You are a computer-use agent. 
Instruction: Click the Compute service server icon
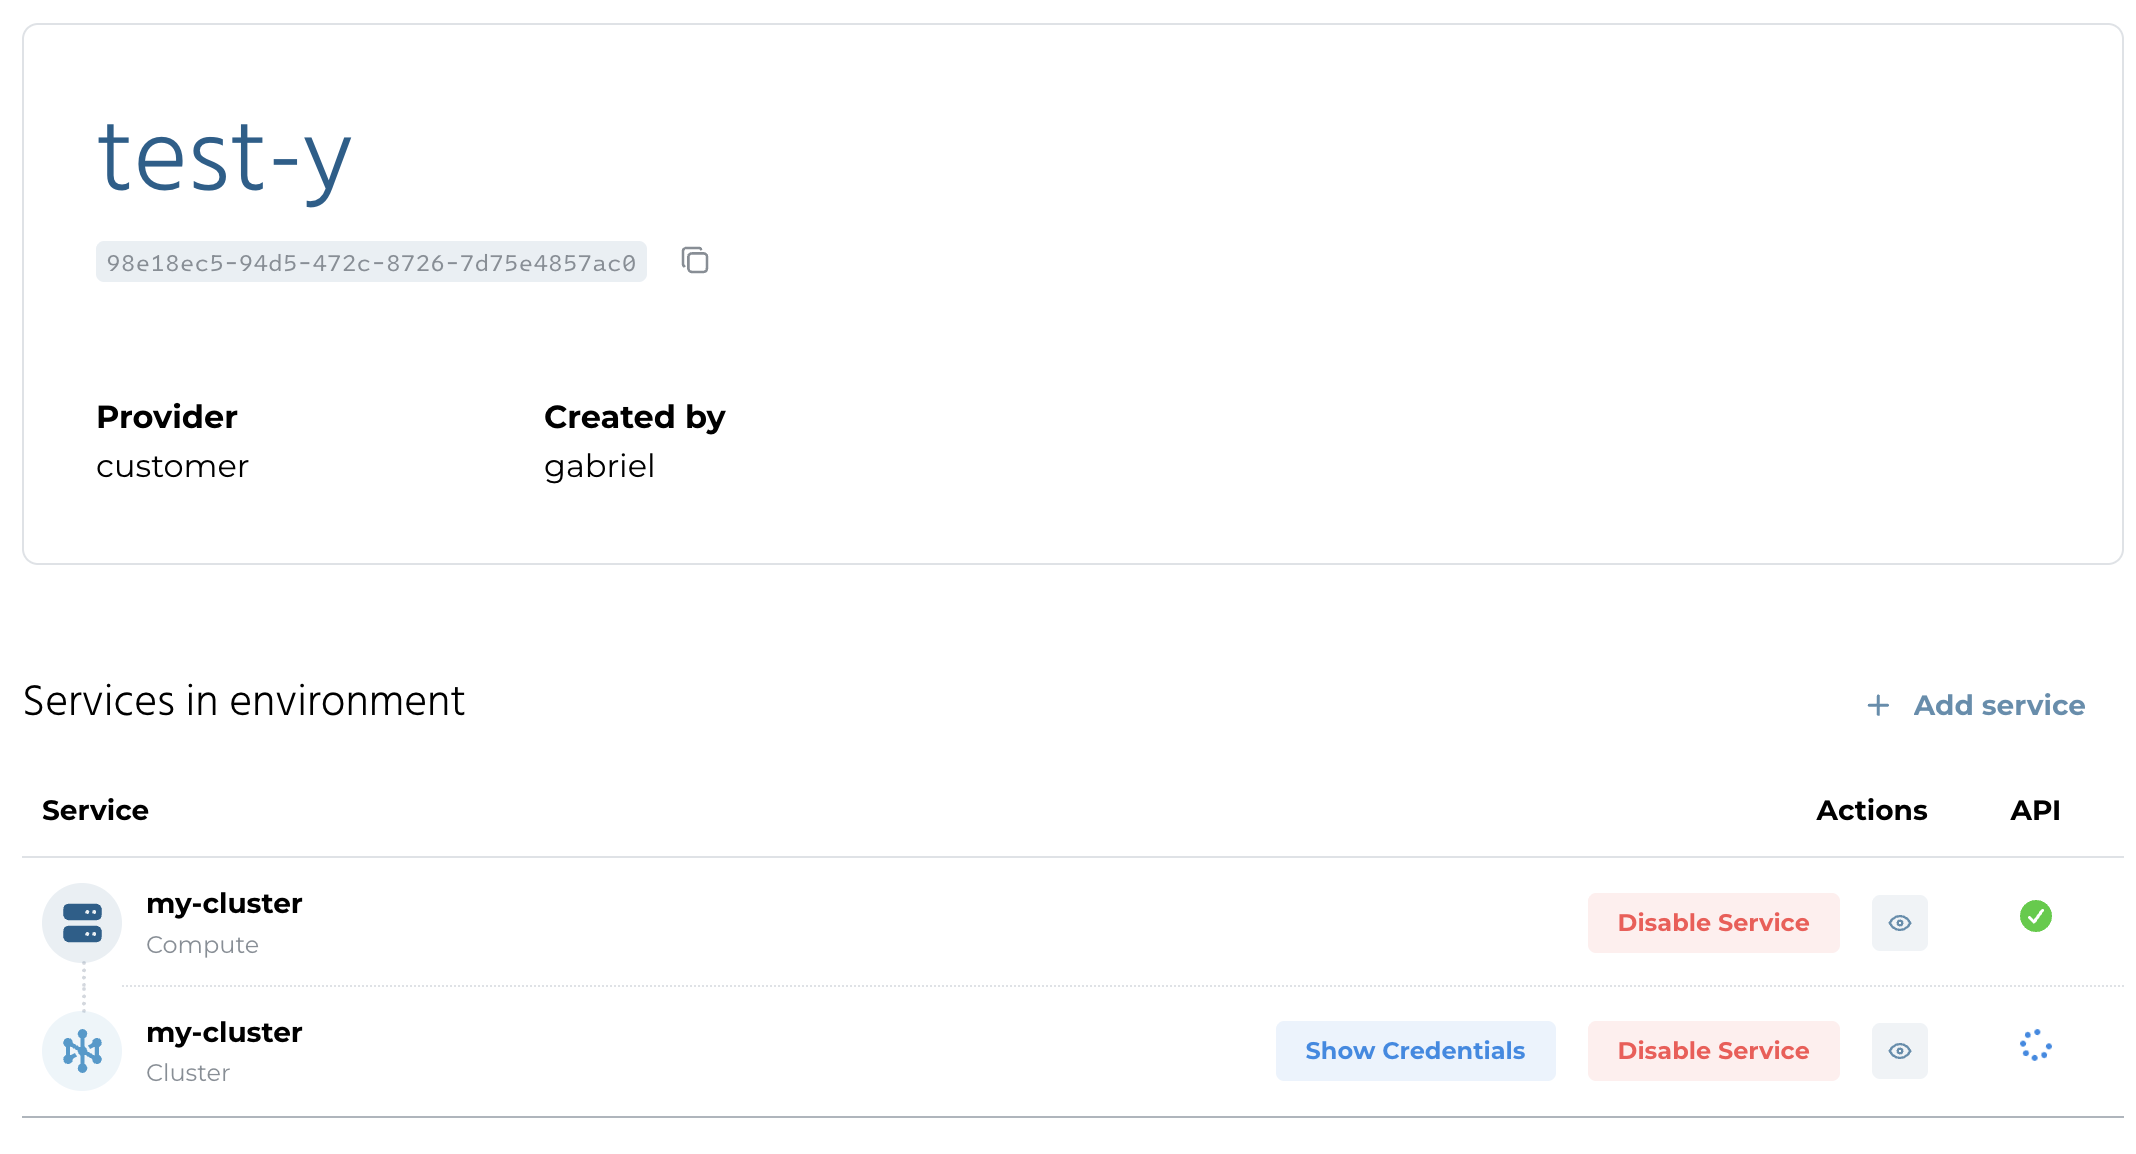(82, 923)
